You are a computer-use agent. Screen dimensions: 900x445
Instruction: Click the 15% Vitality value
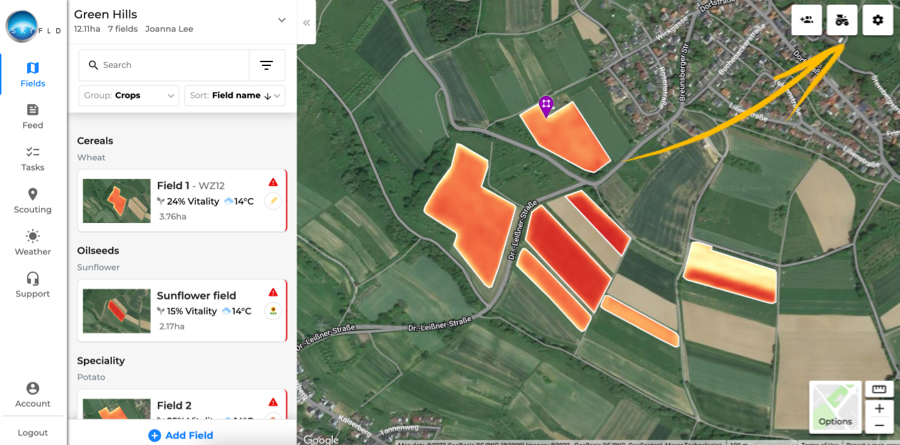192,311
